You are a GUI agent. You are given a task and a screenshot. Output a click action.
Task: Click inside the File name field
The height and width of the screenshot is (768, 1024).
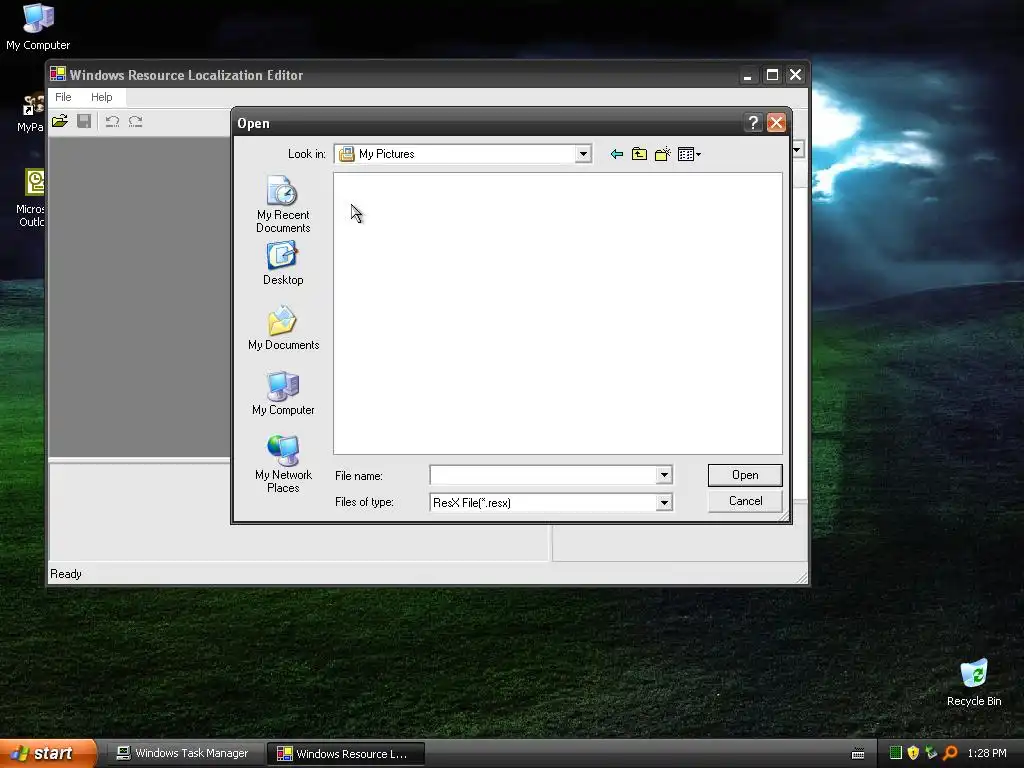tap(543, 475)
